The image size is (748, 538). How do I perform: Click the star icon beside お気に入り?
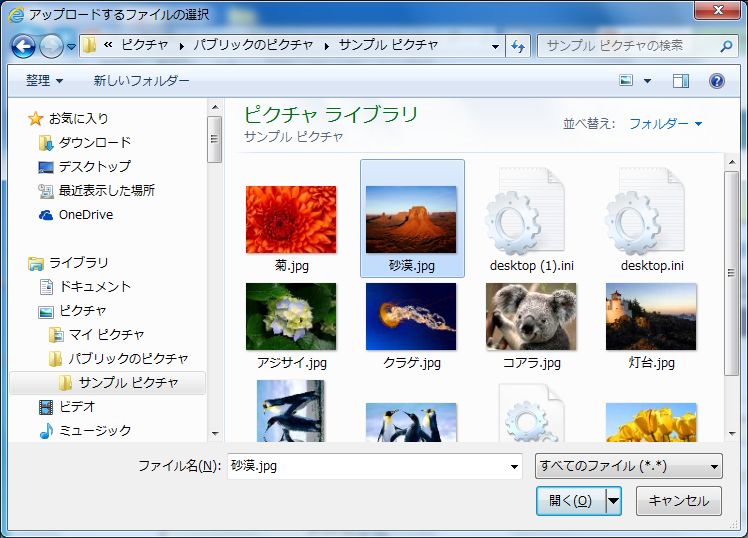(x=36, y=118)
